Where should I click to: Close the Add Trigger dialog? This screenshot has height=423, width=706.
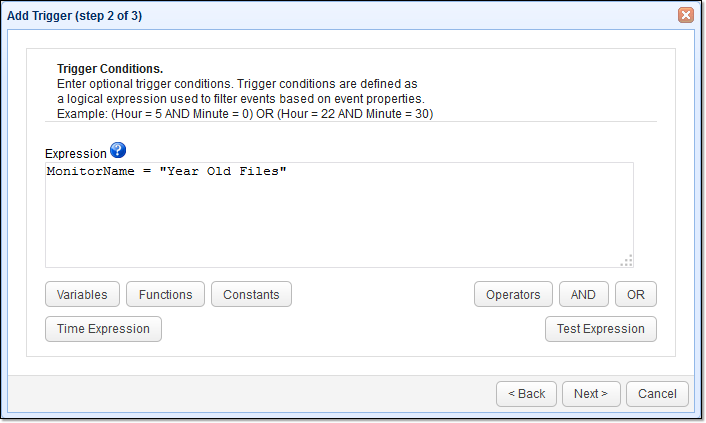click(686, 15)
